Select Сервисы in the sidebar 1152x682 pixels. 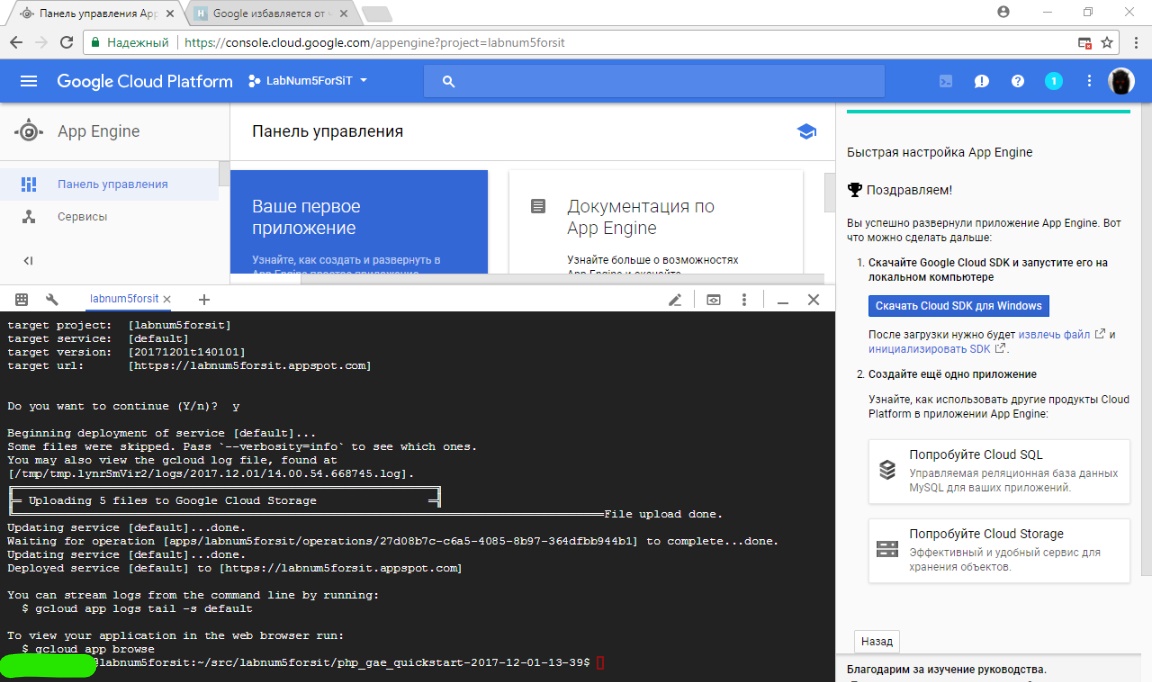[x=109, y=217]
